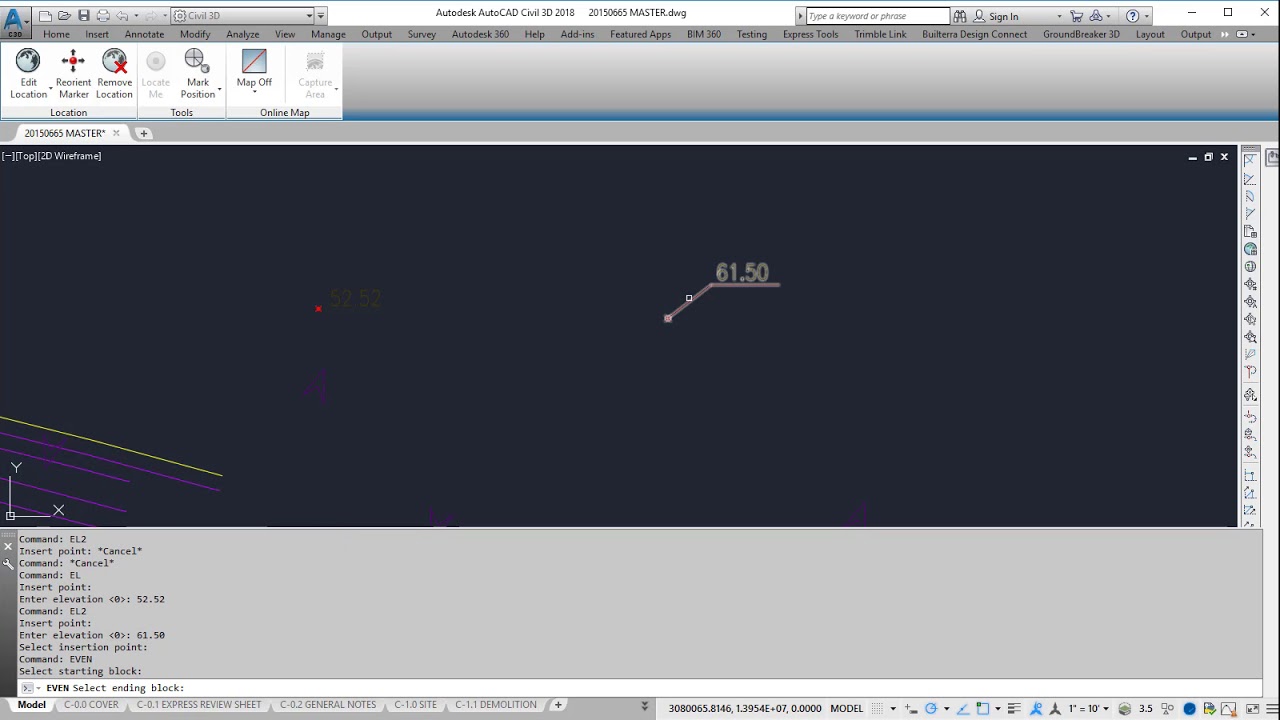Open the AutoCAD application menu (A logo)
The height and width of the screenshot is (720, 1280).
[x=15, y=20]
